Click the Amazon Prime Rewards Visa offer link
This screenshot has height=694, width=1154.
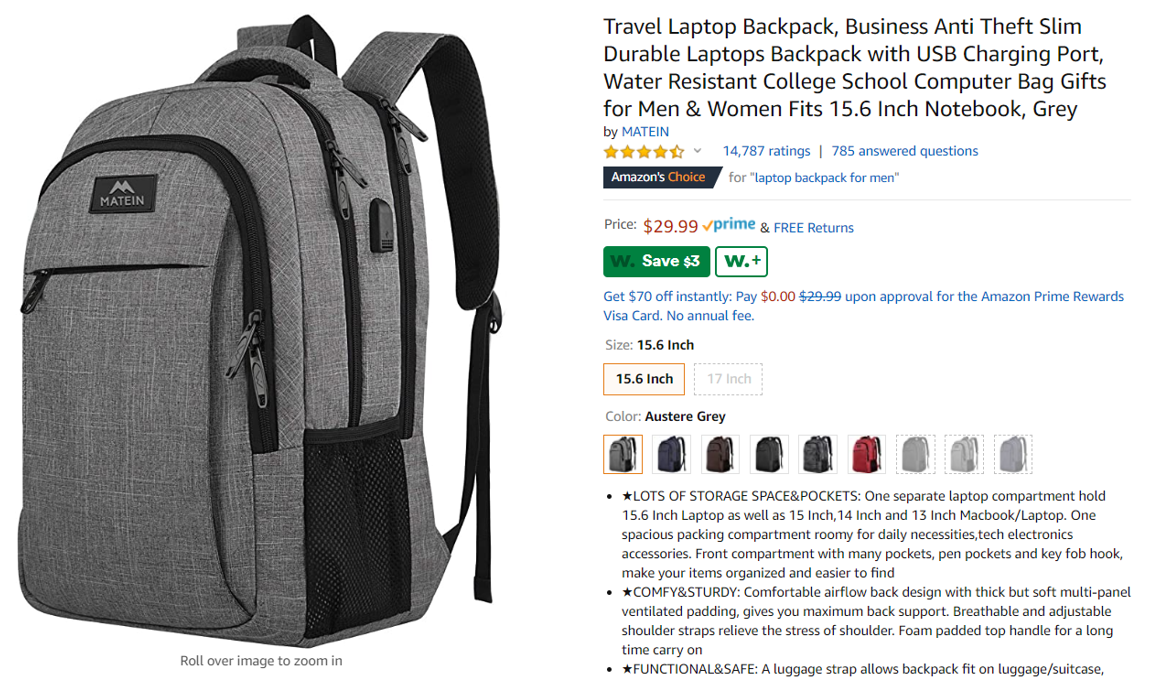coord(863,306)
